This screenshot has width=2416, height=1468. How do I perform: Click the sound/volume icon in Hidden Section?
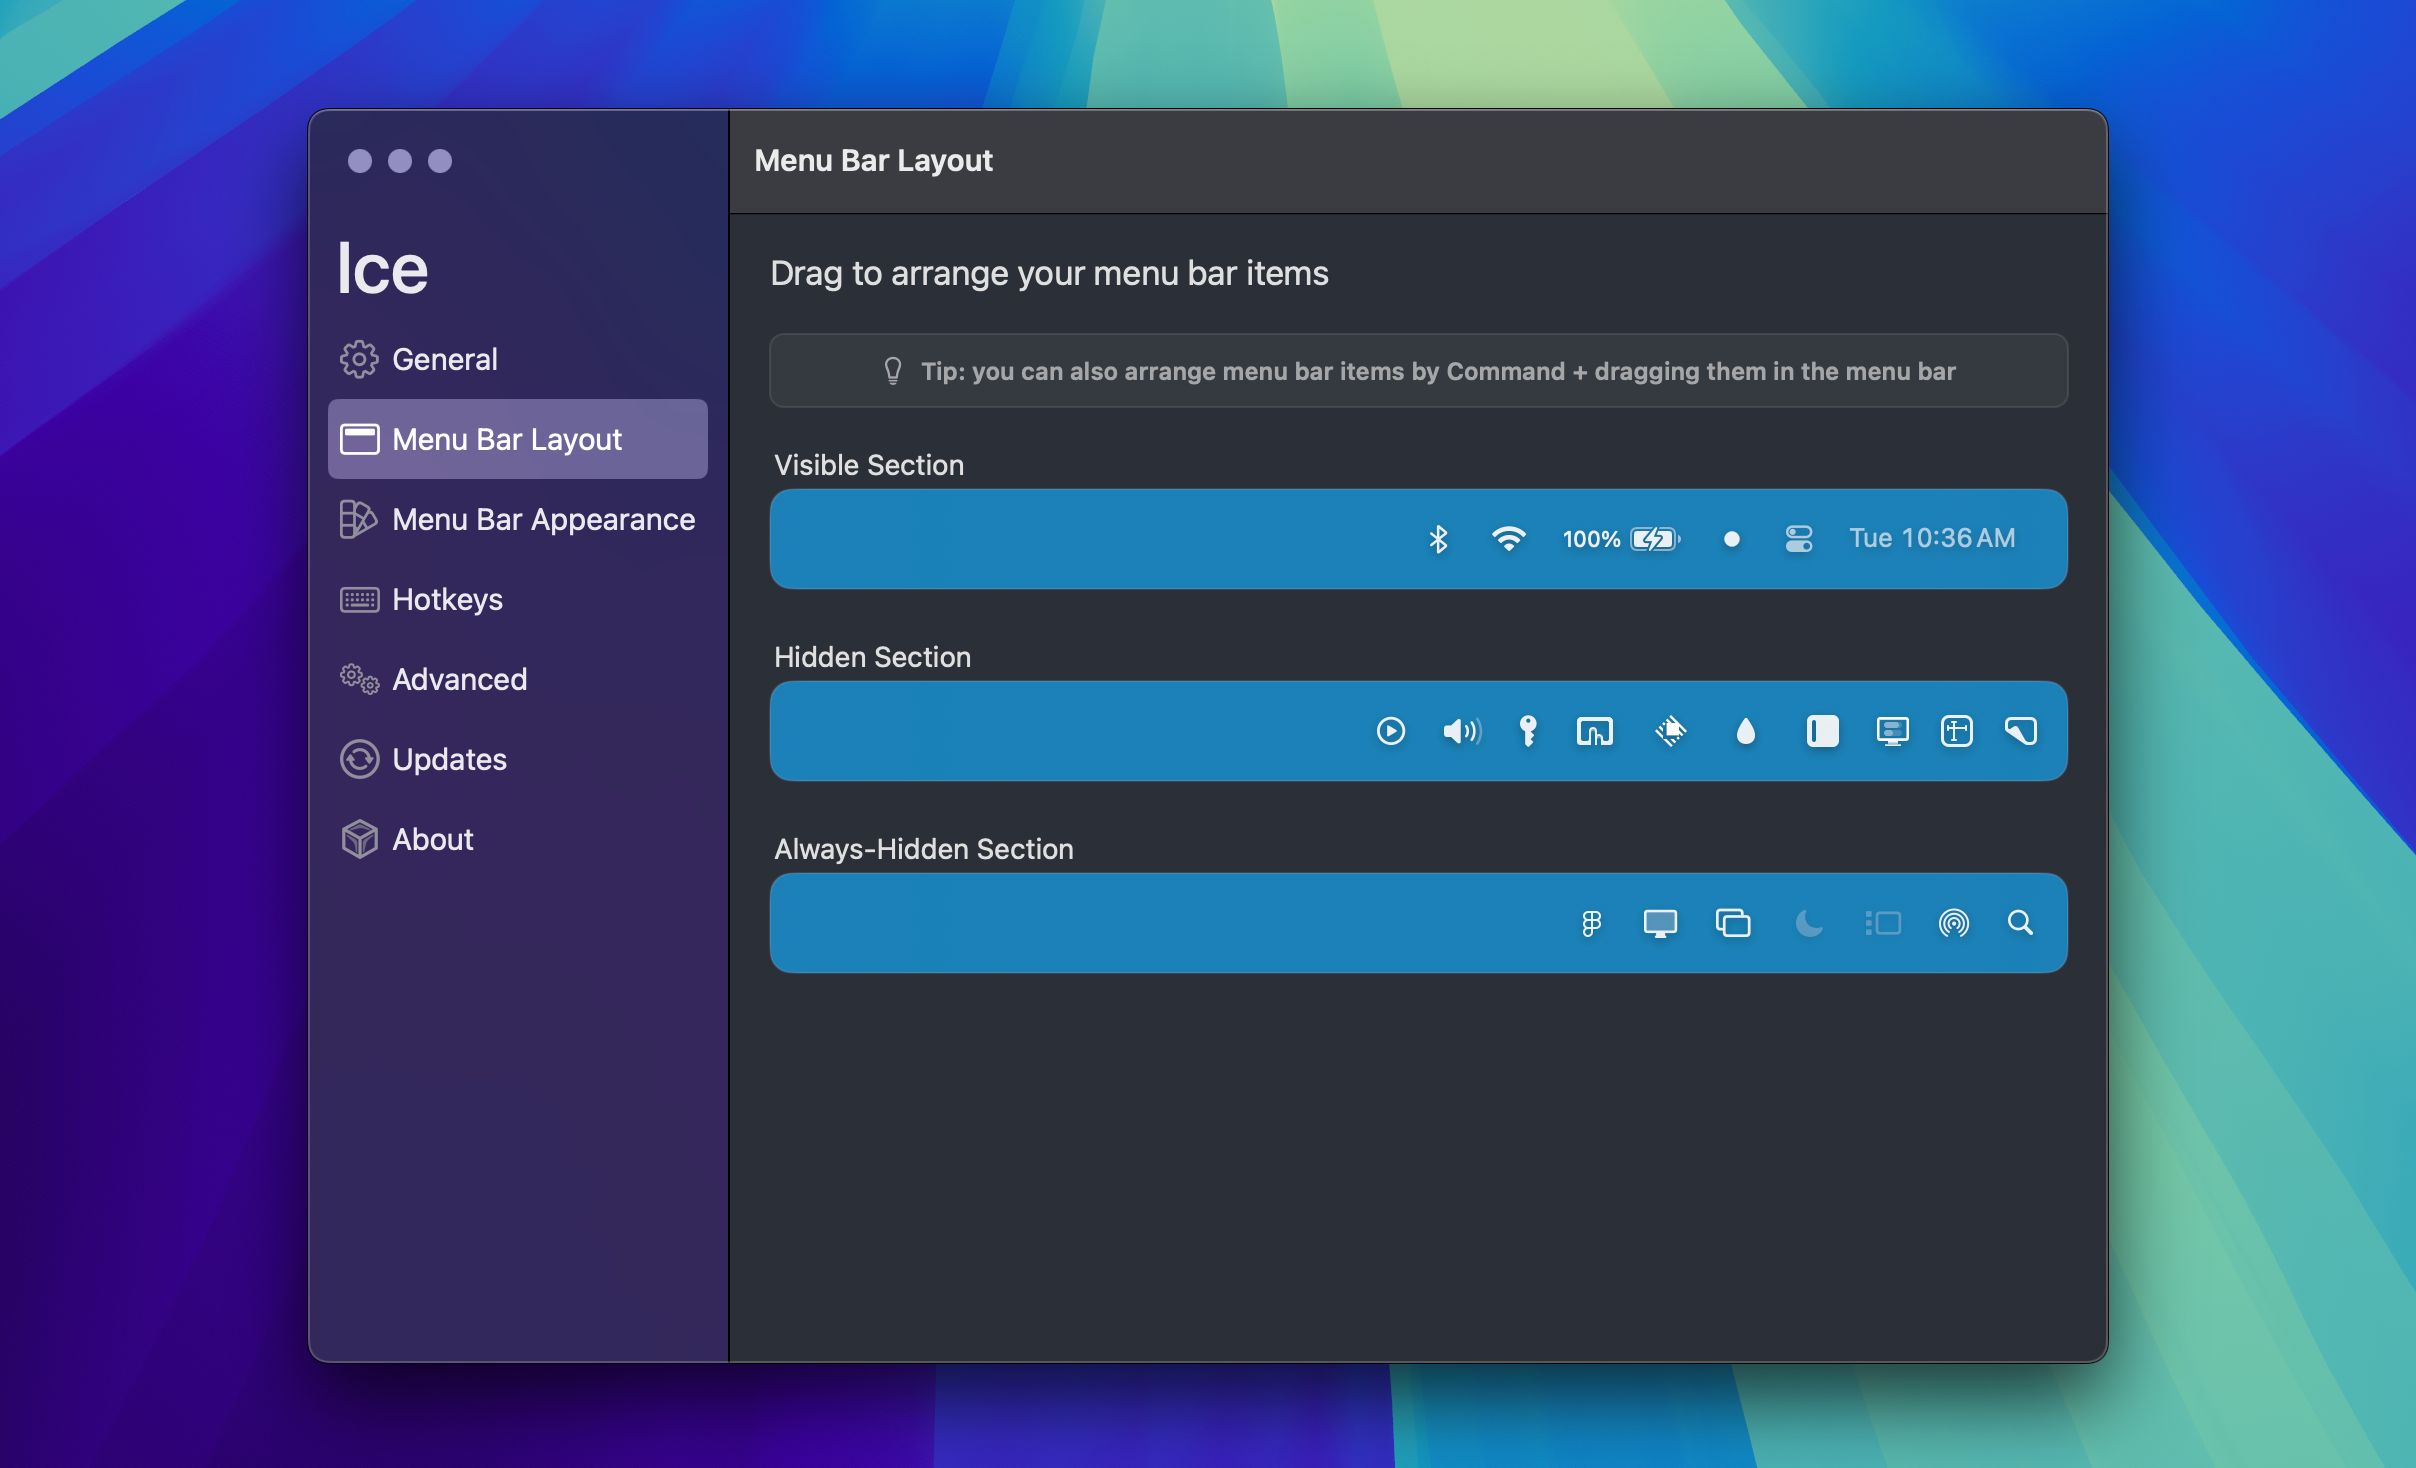[x=1460, y=730]
